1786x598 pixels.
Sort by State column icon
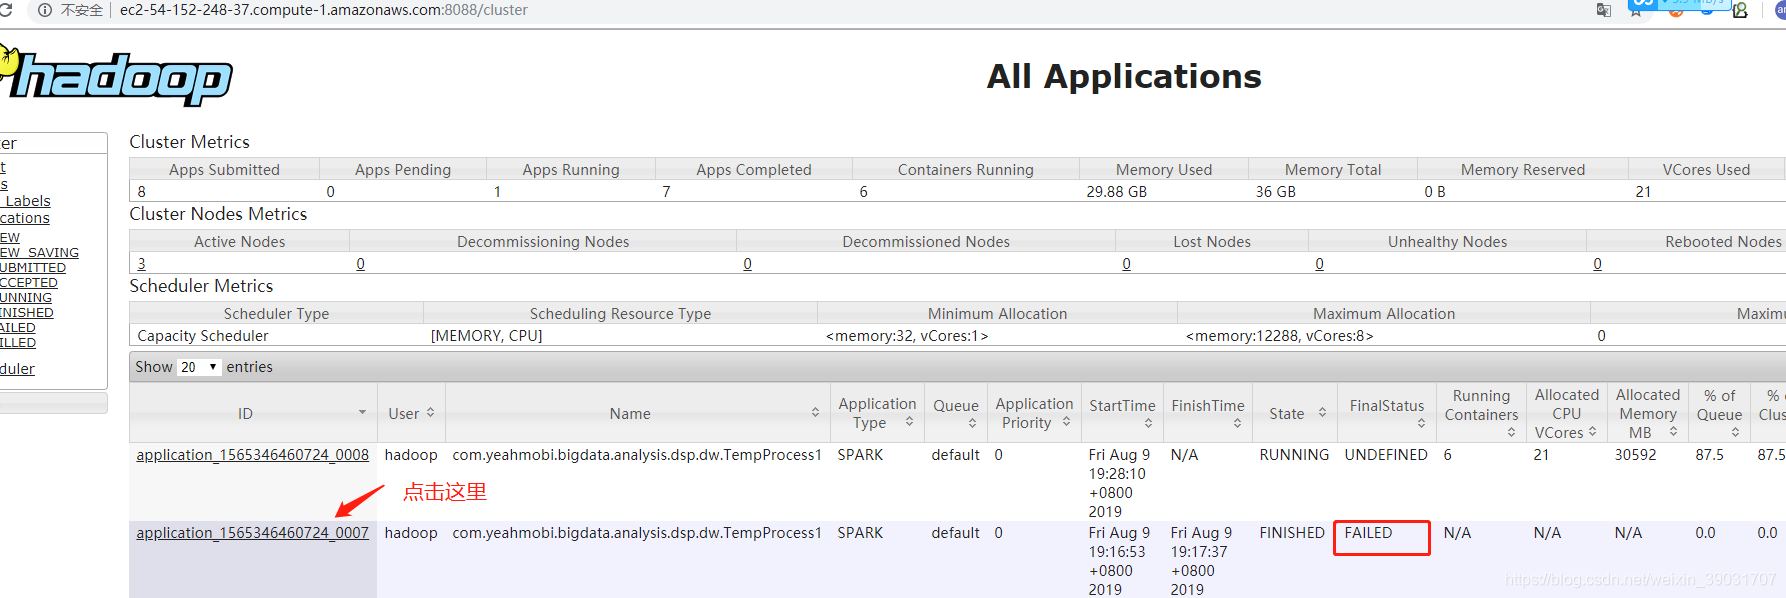point(1322,413)
